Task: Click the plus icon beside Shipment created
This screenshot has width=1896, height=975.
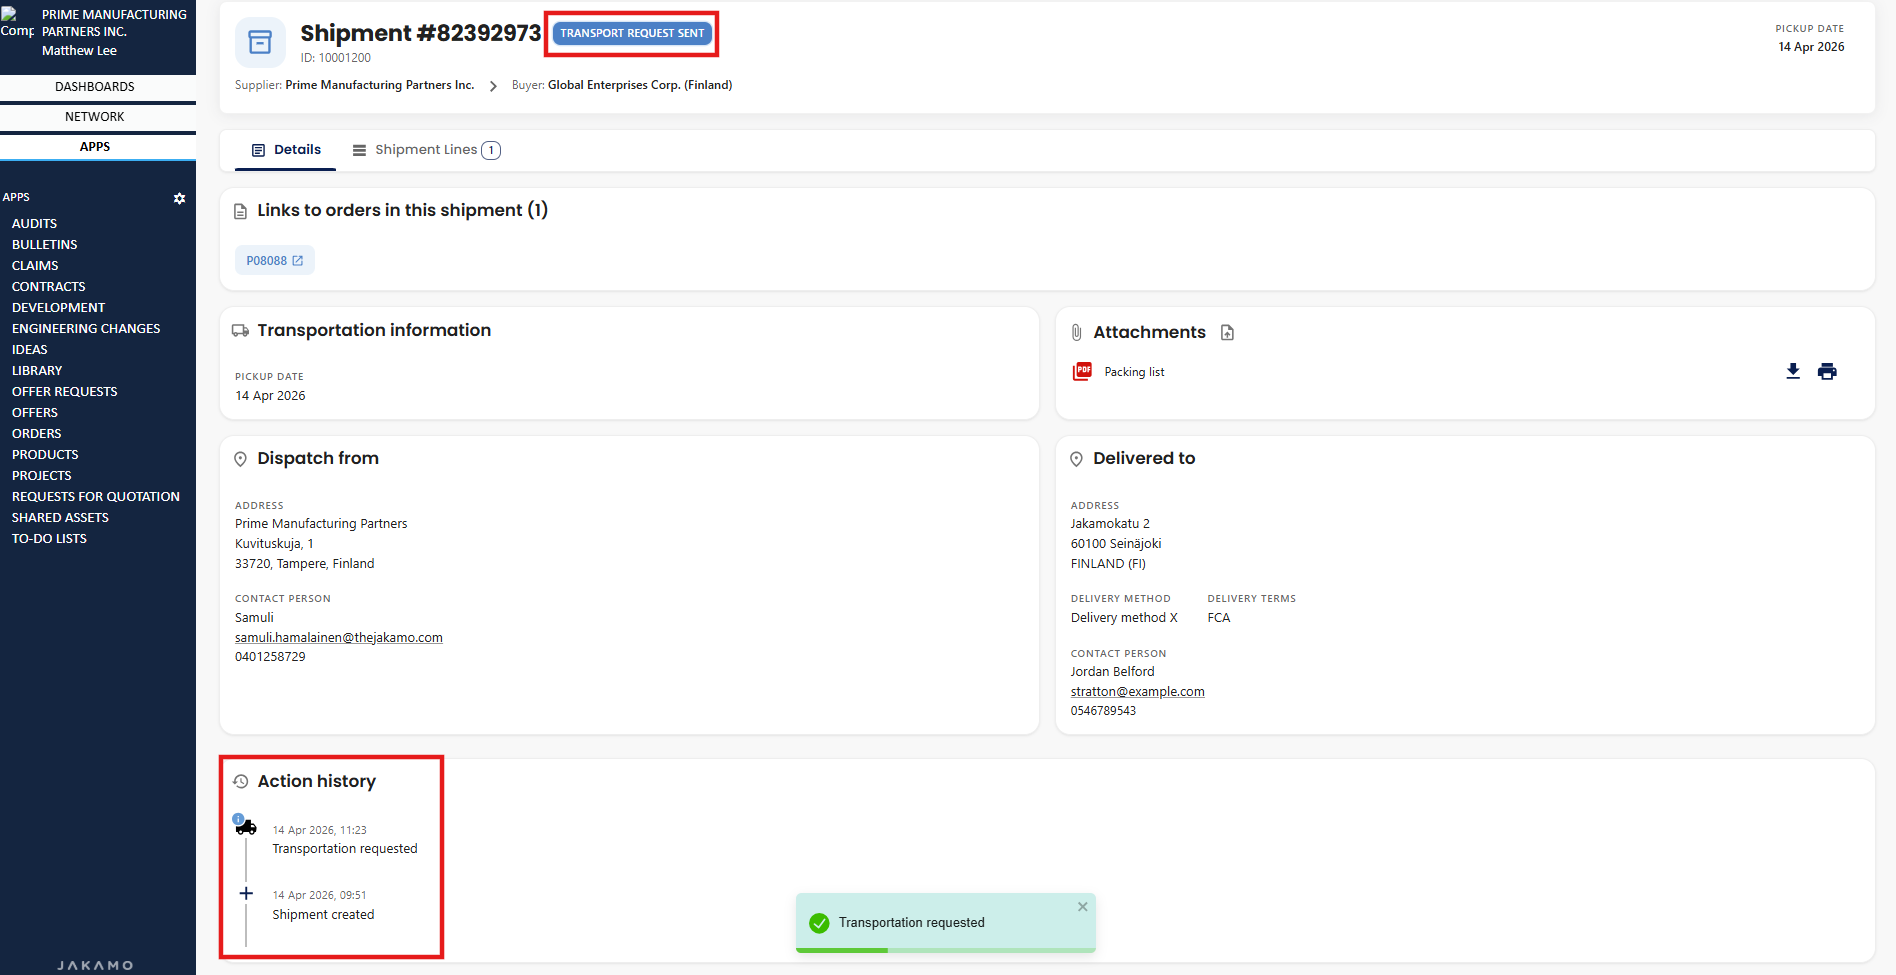Action: [246, 894]
